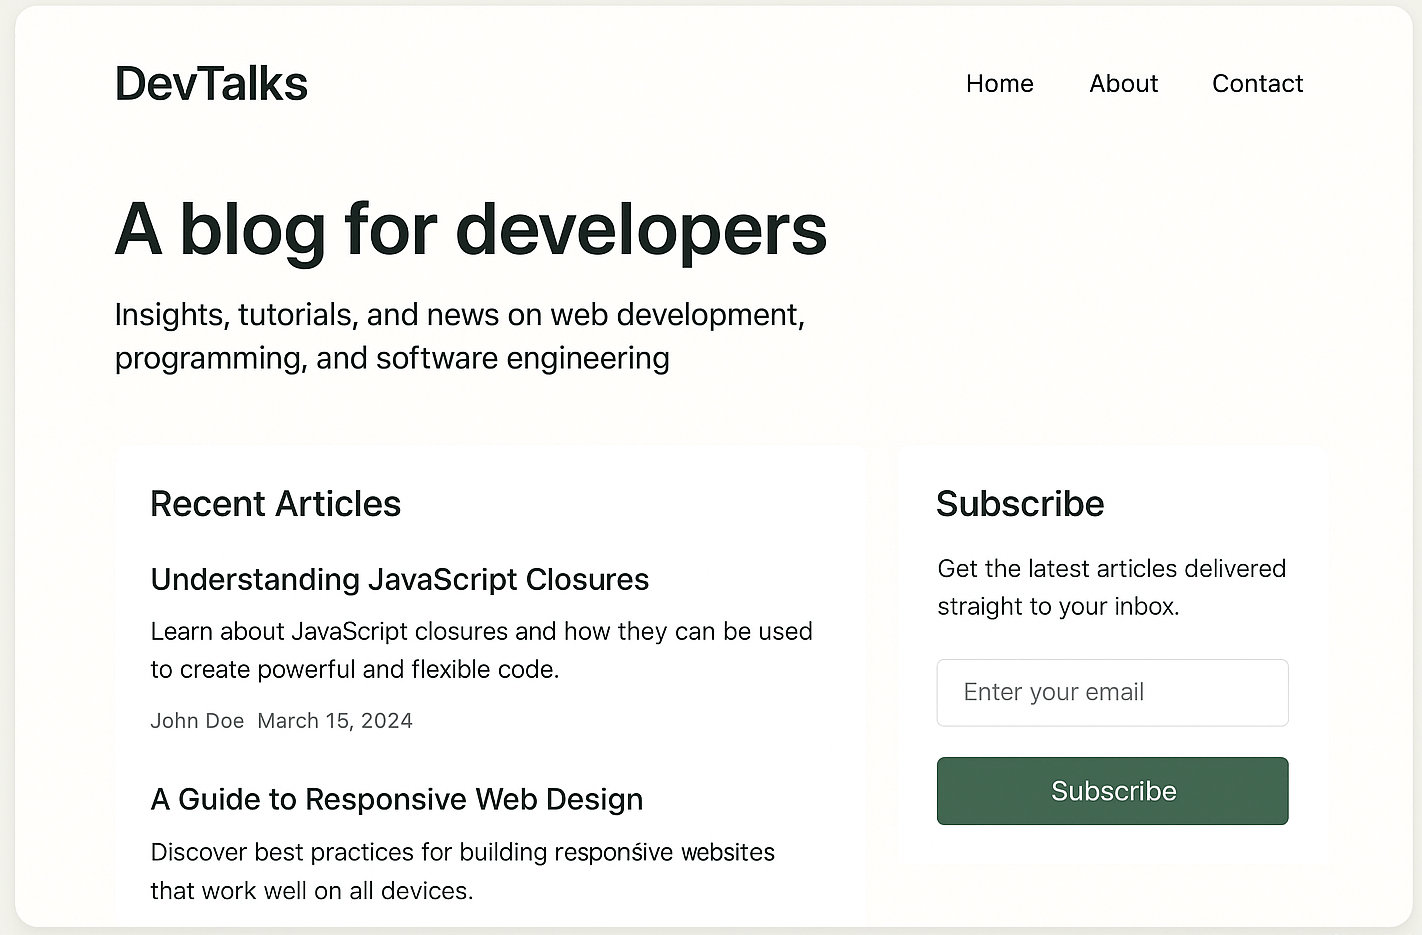Viewport: 1422px width, 935px height.
Task: Click the newsletter description text
Action: pyautogui.click(x=1111, y=587)
